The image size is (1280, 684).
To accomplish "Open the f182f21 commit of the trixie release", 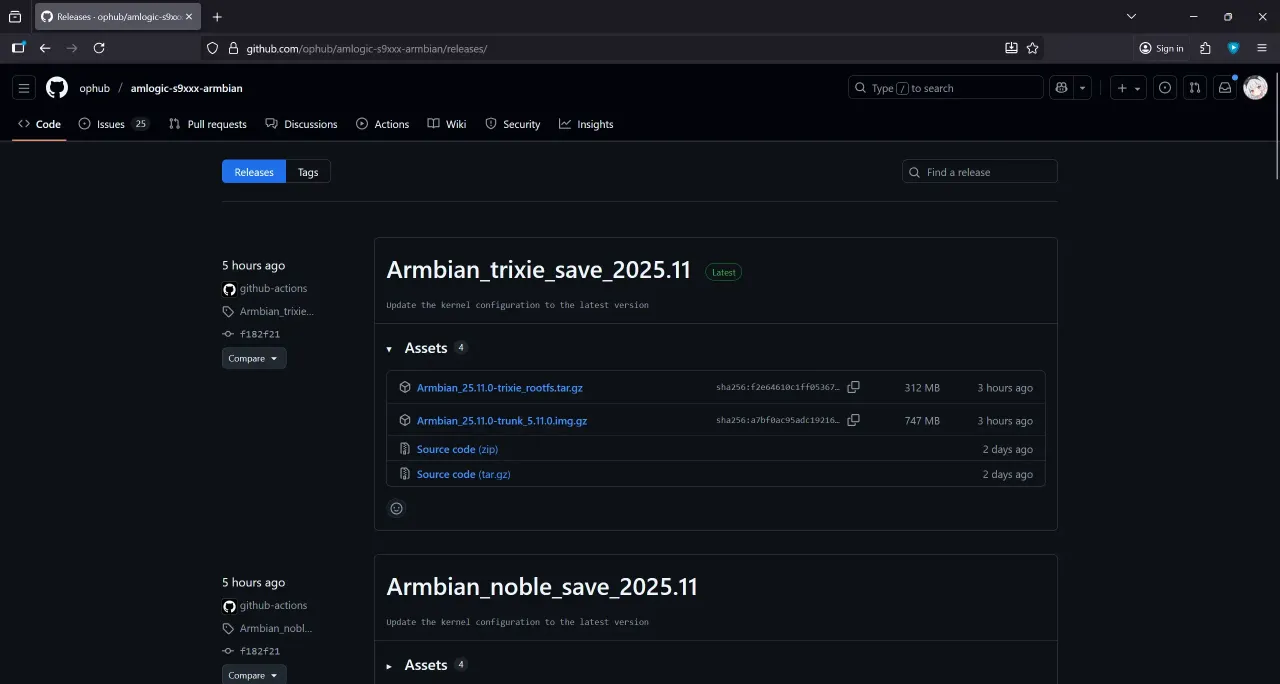I will (x=260, y=334).
